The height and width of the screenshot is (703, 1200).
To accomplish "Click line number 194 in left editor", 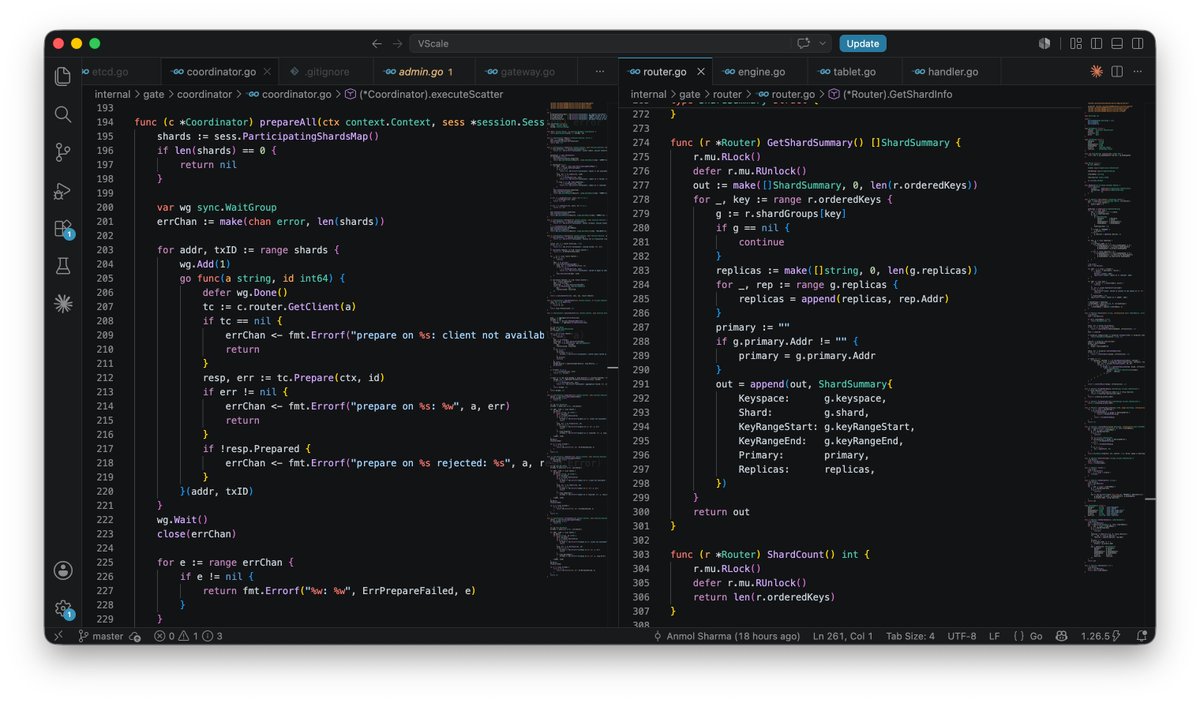I will coord(105,122).
